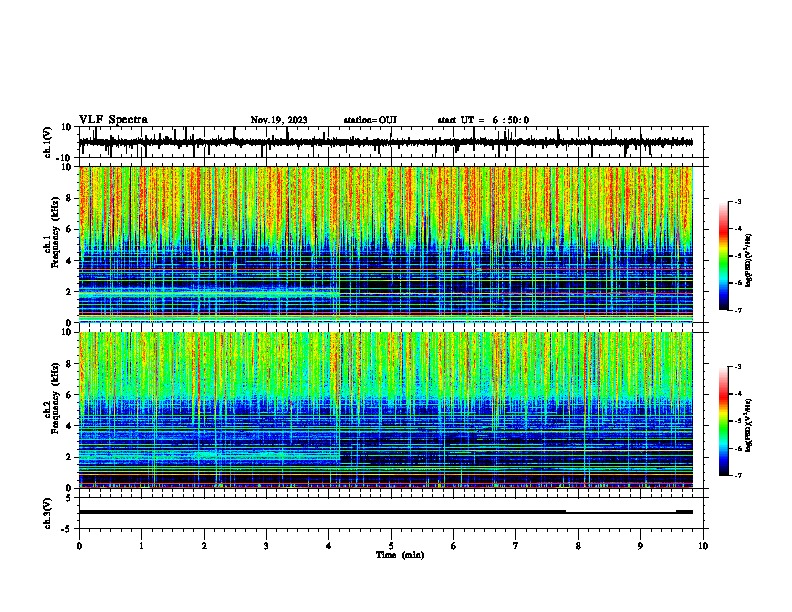Select time axis tick label "0"
Viewport: 792px width, 612px height.
pos(79,546)
